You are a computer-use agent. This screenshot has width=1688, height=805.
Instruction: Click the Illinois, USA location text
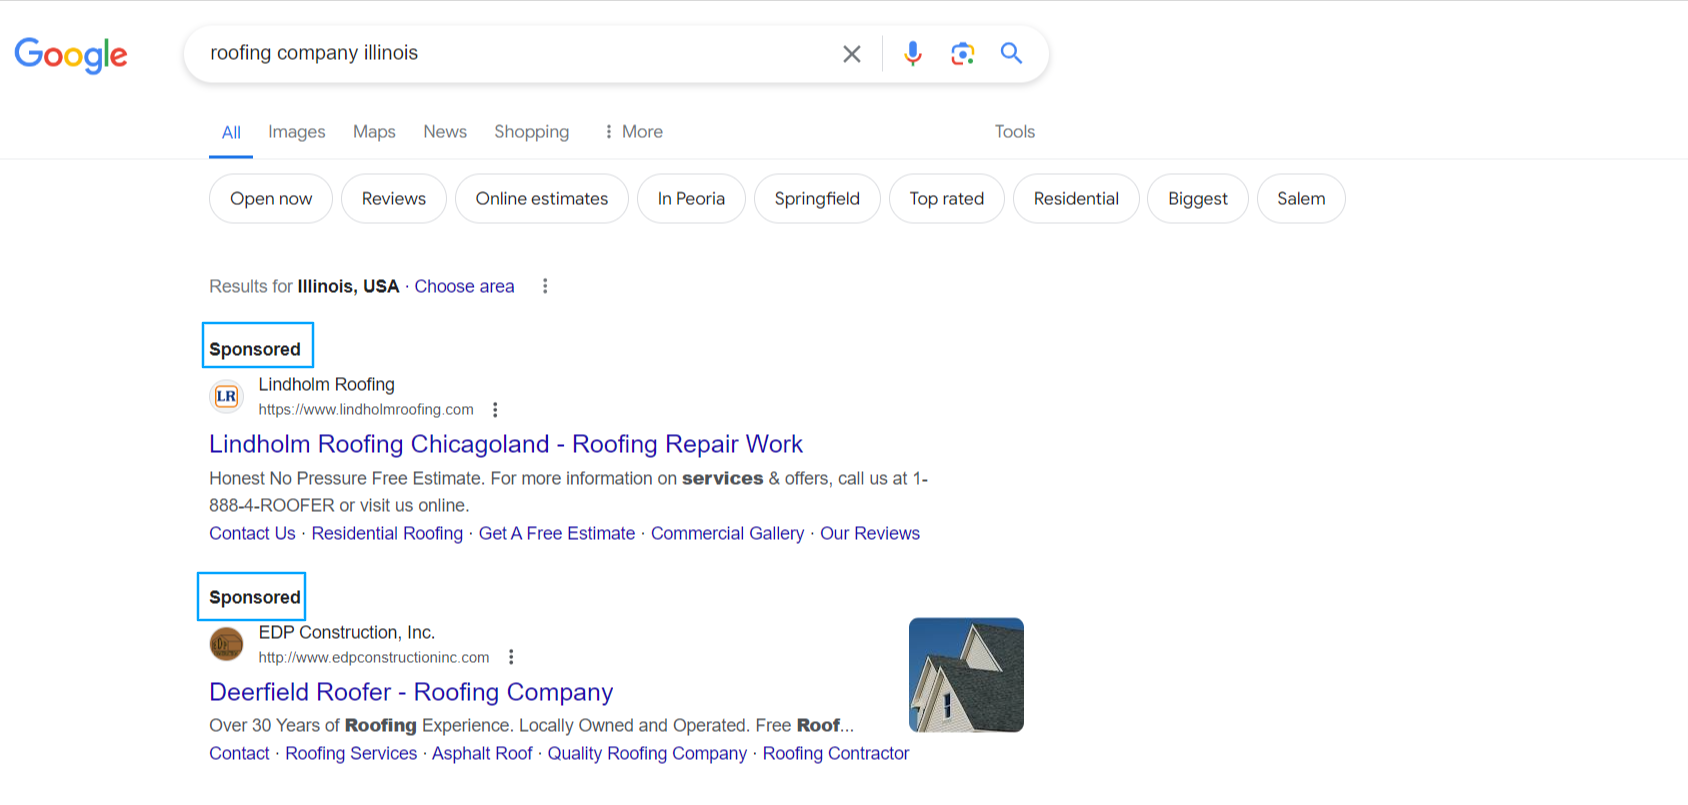click(348, 286)
